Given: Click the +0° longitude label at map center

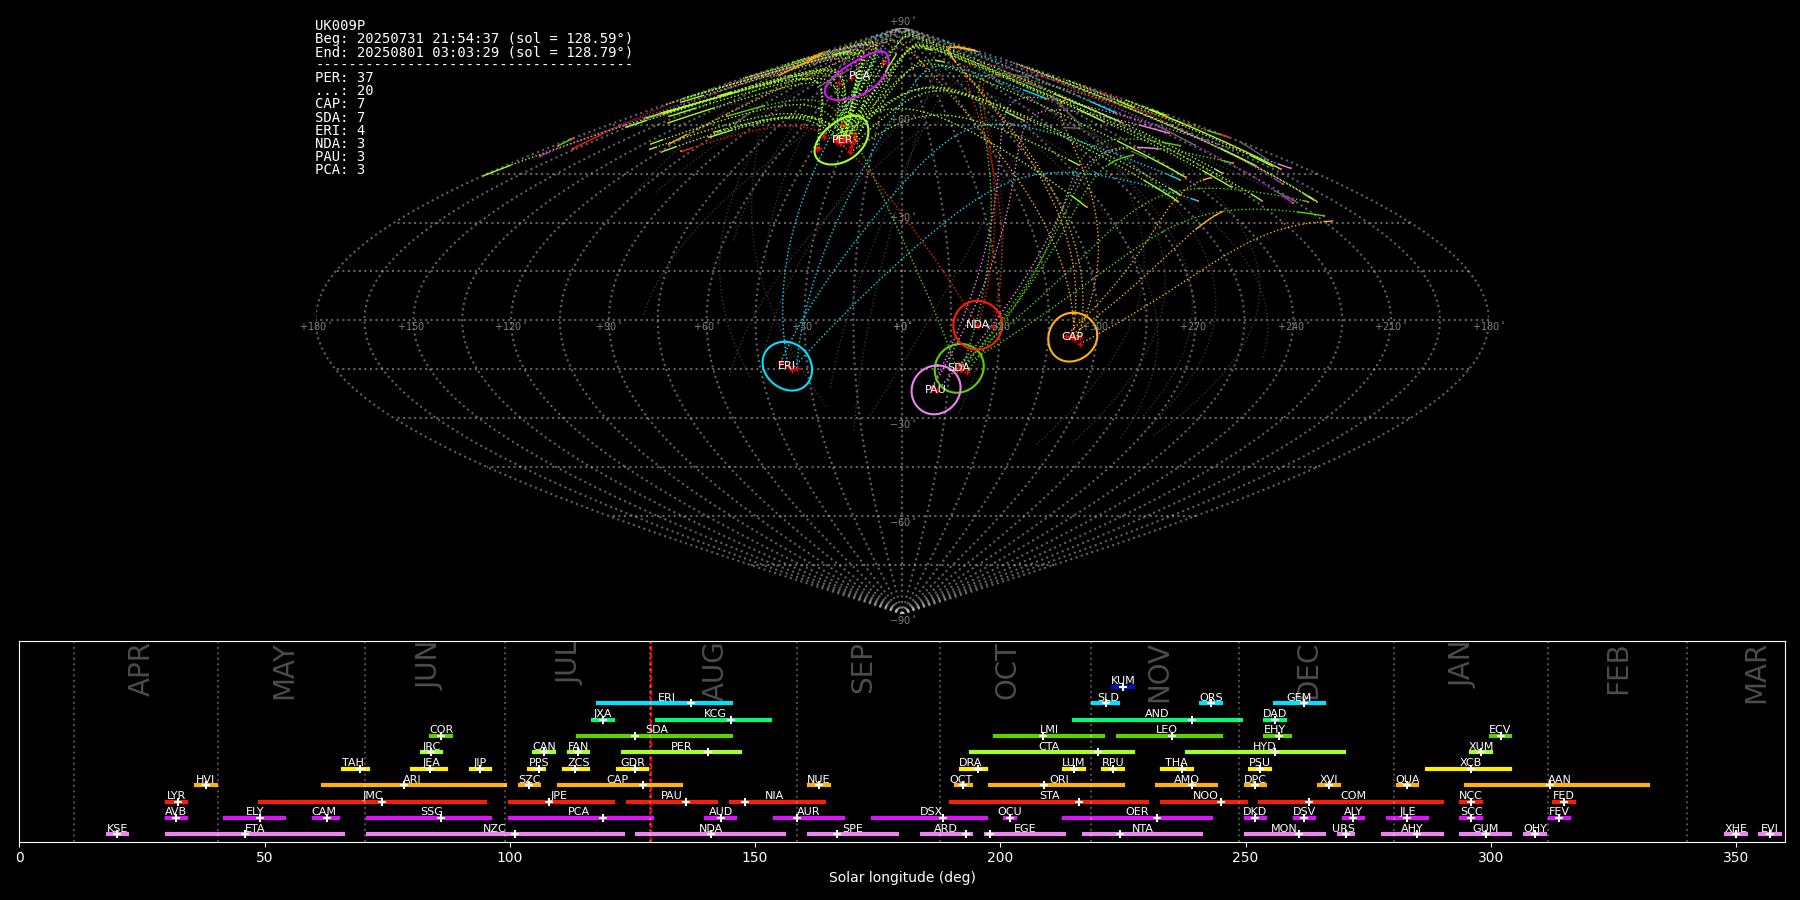Looking at the screenshot, I should point(901,327).
